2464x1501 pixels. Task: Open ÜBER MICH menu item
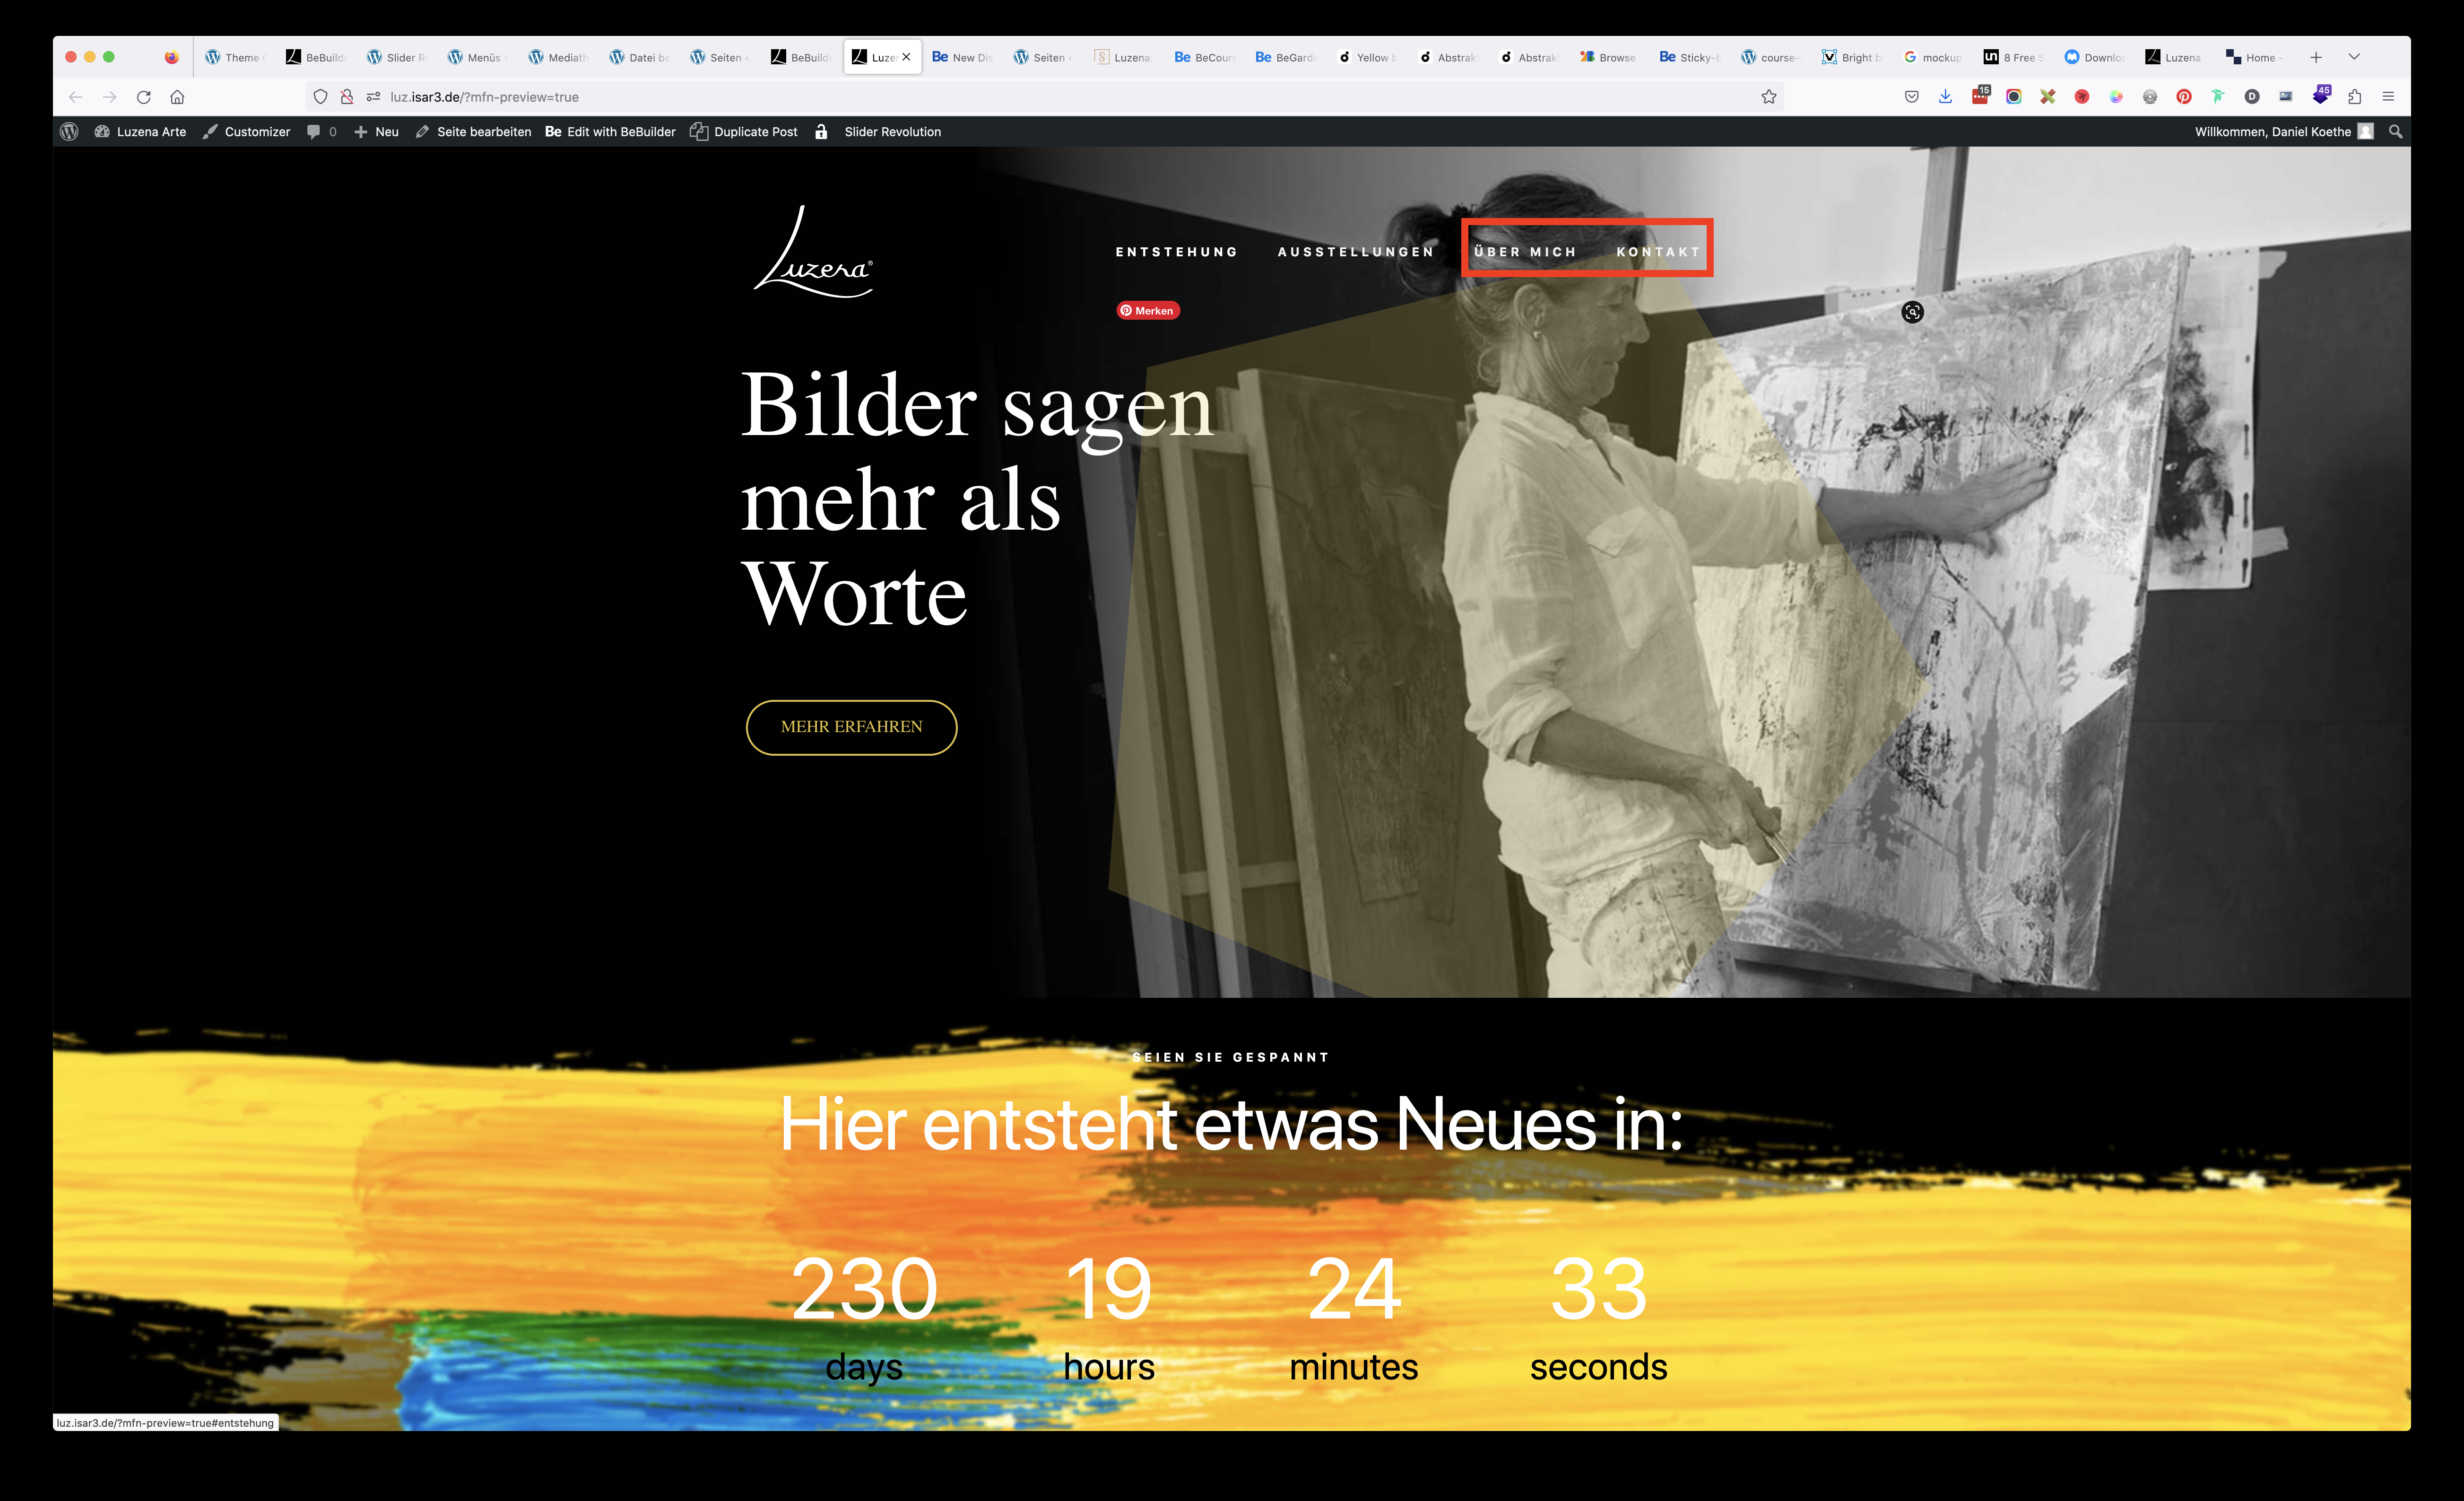coord(1525,252)
